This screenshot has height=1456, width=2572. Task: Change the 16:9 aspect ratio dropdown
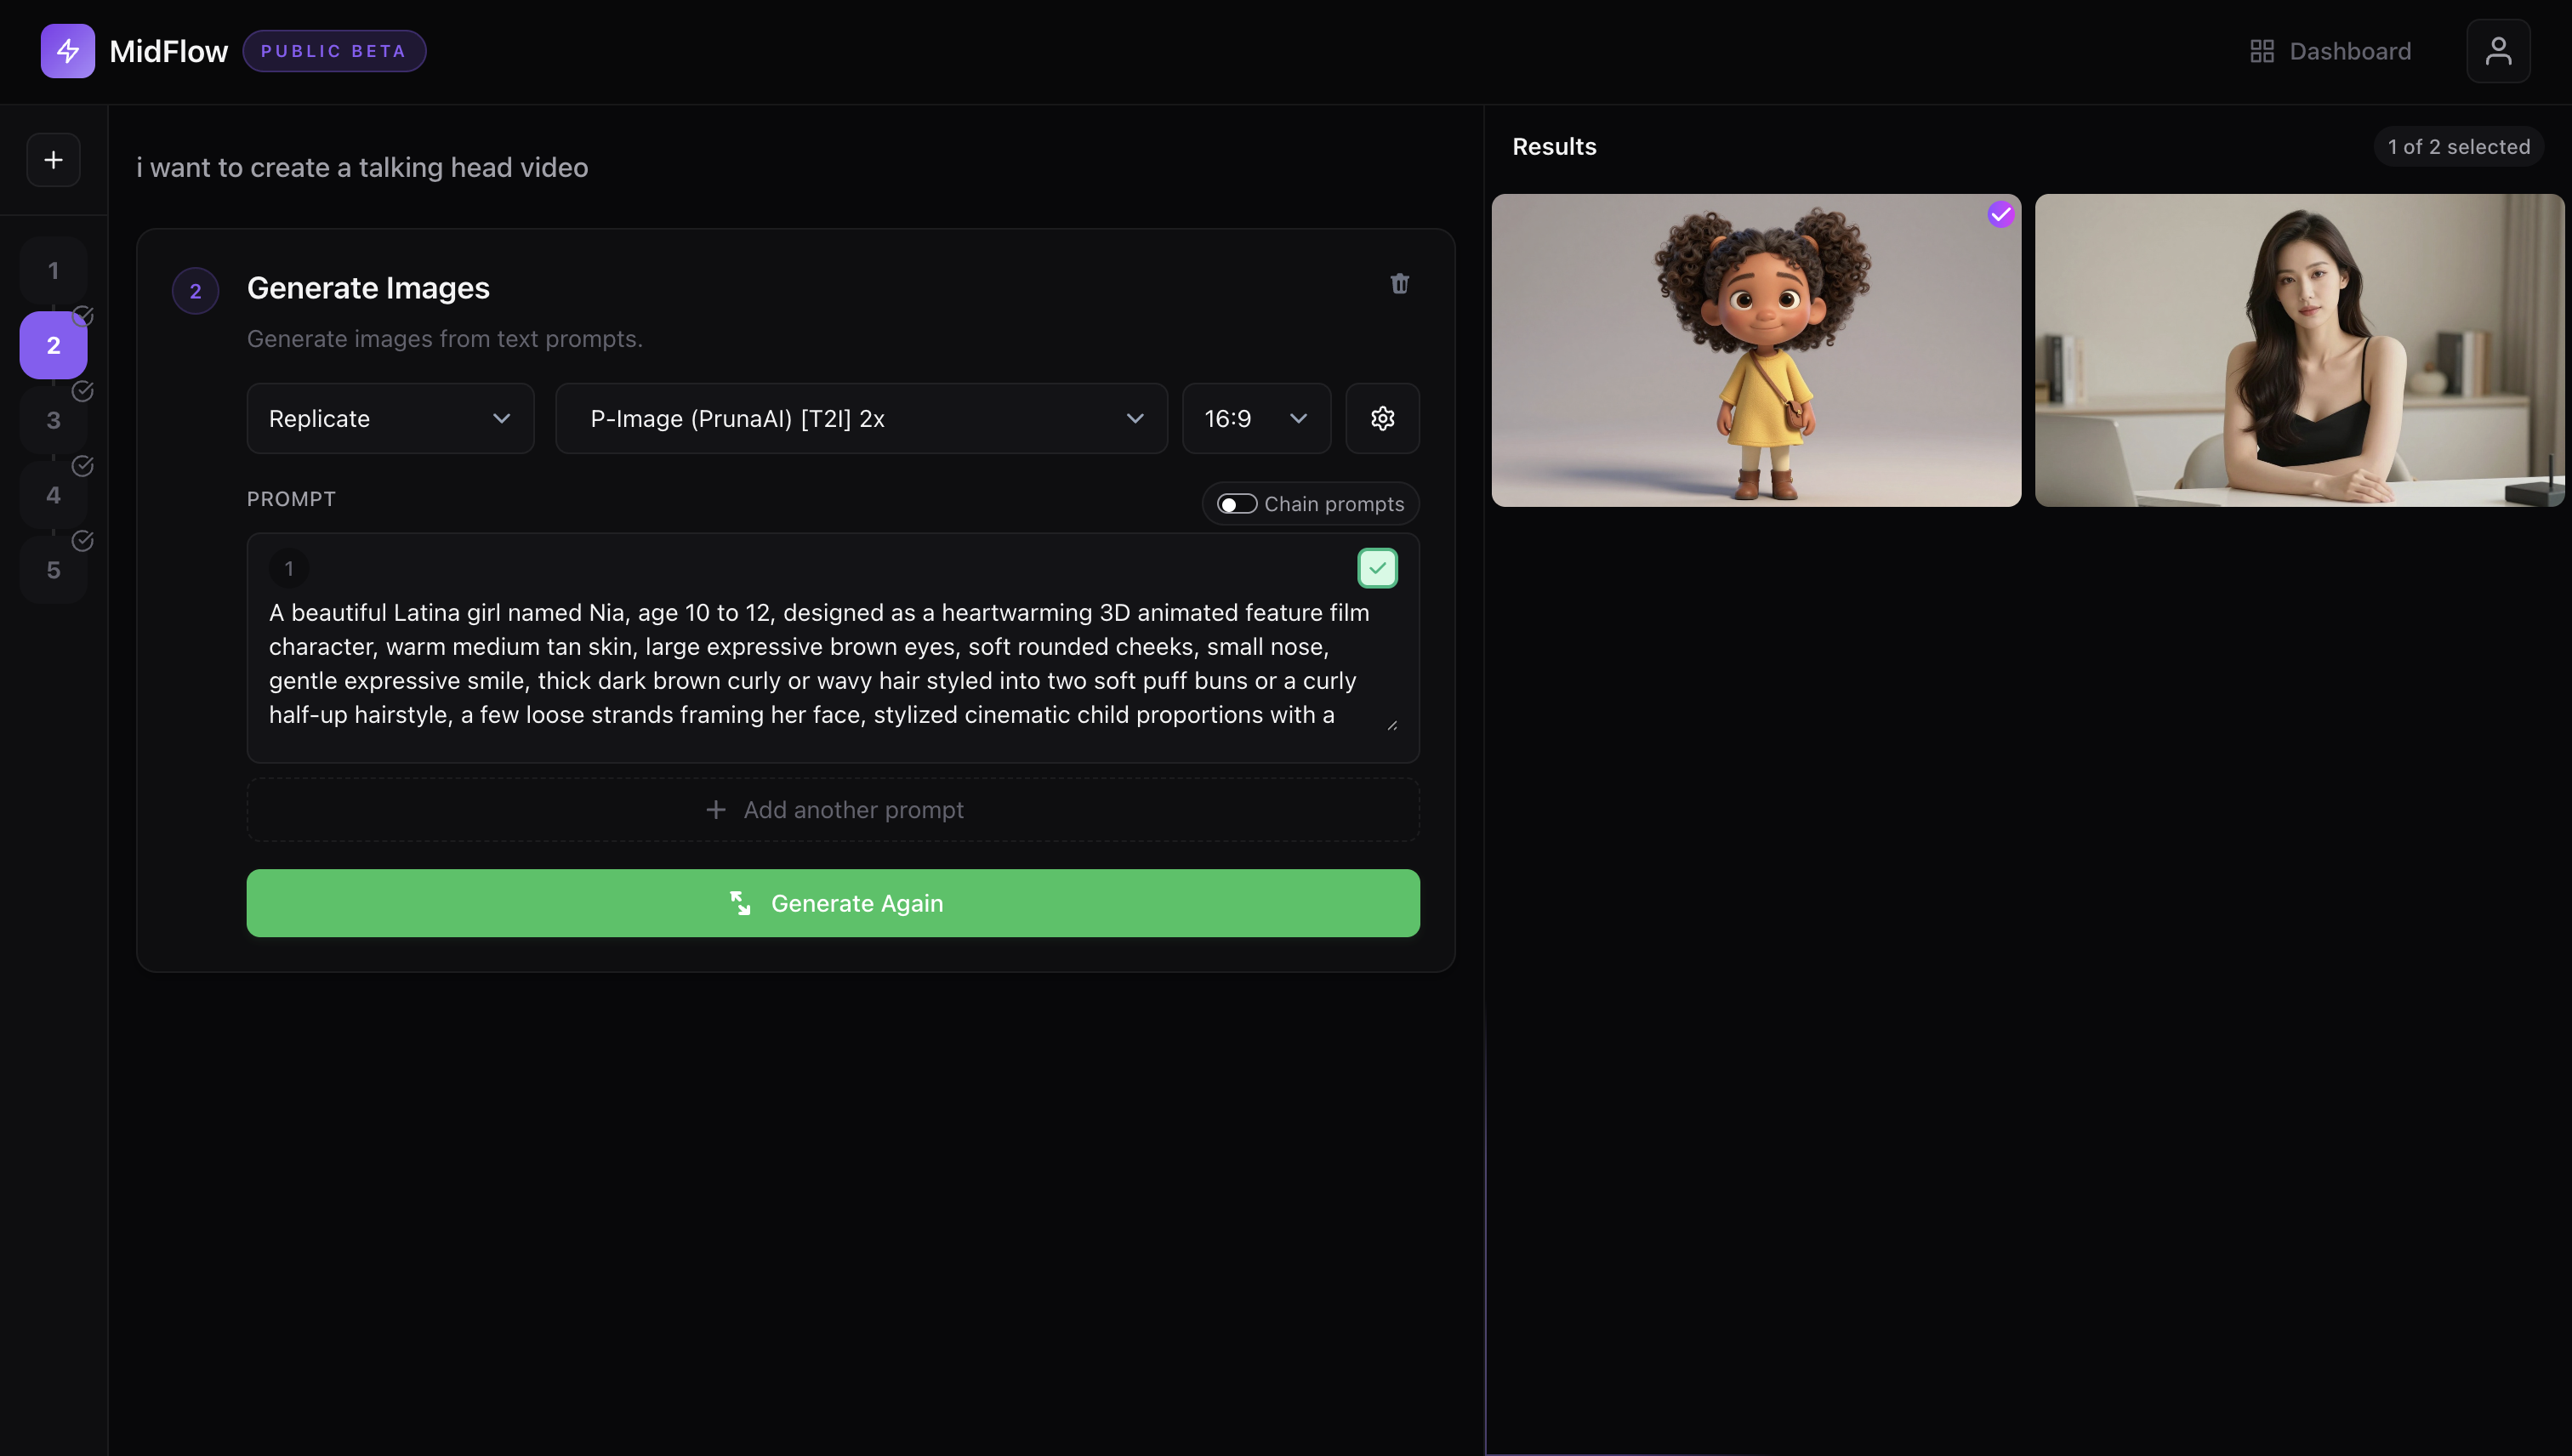1255,418
